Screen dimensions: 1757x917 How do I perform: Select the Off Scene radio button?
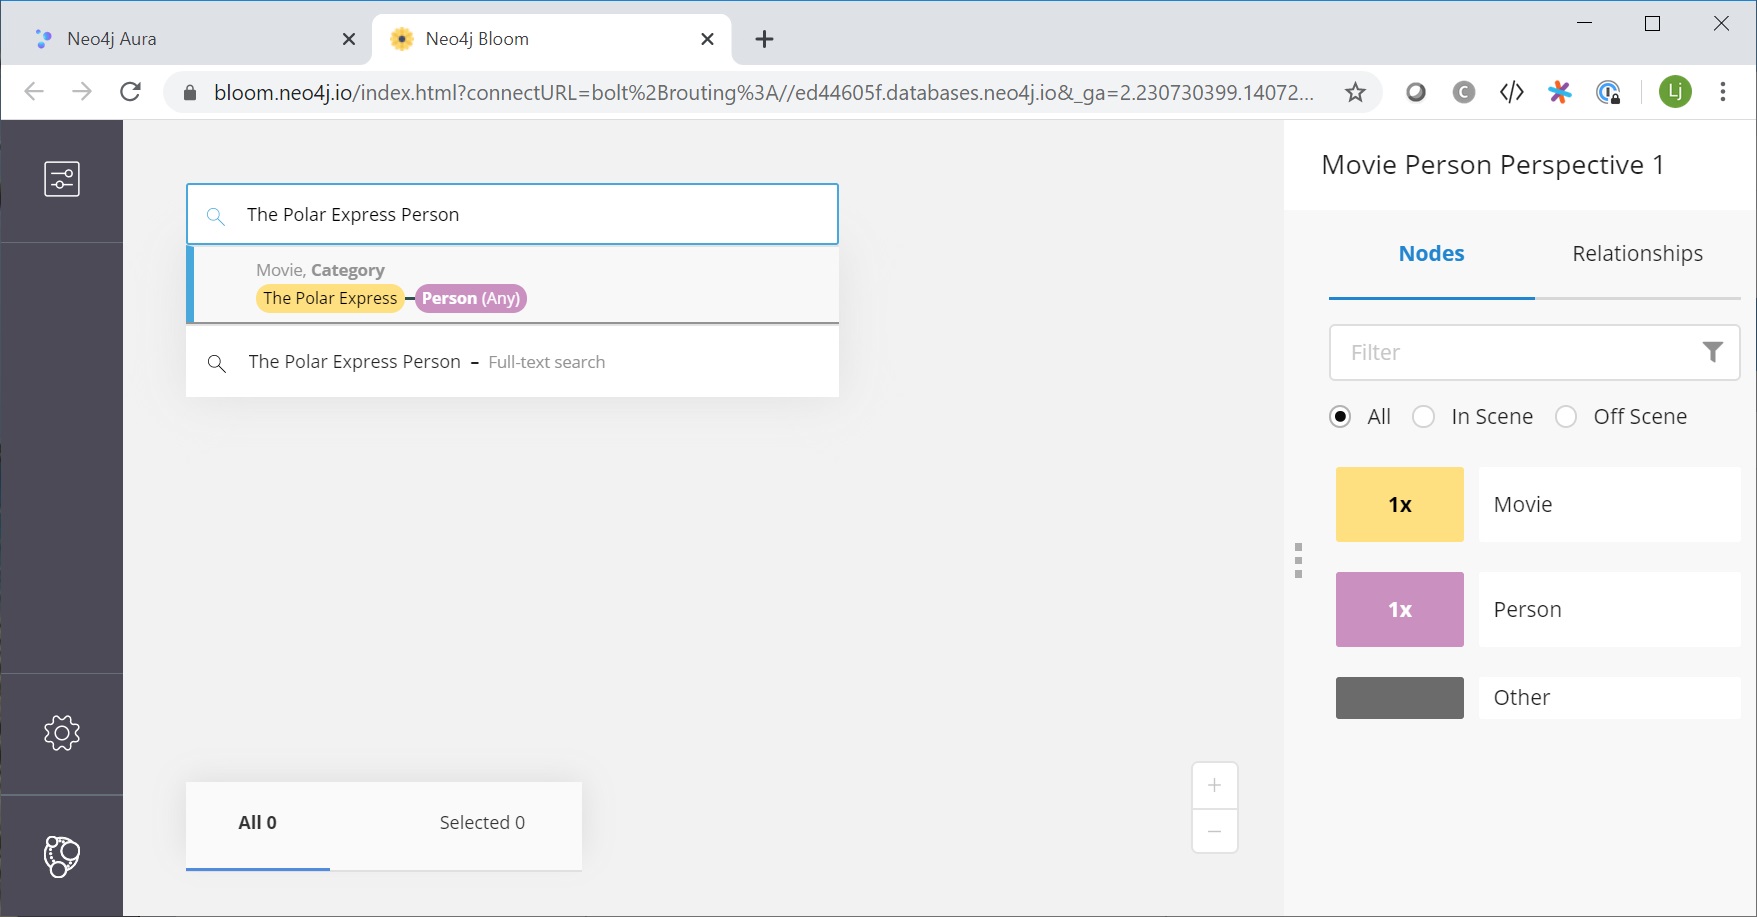1566,417
